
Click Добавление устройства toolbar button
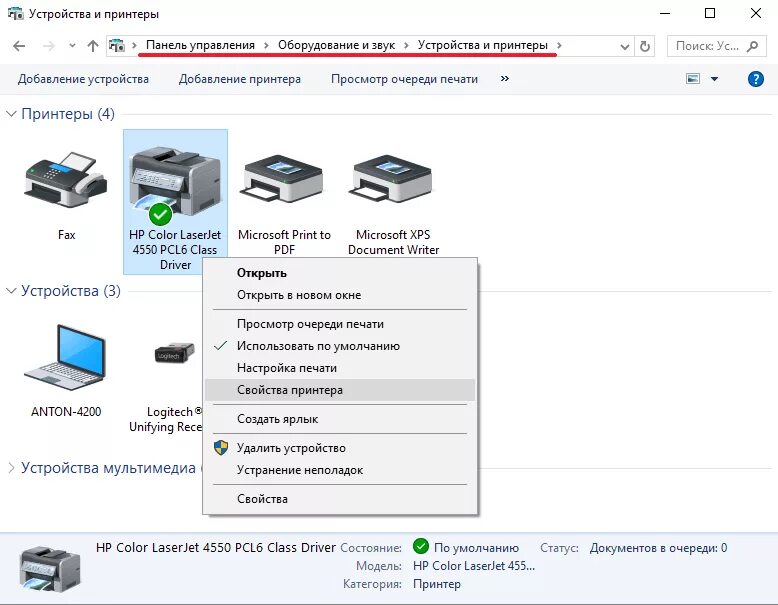tap(83, 79)
